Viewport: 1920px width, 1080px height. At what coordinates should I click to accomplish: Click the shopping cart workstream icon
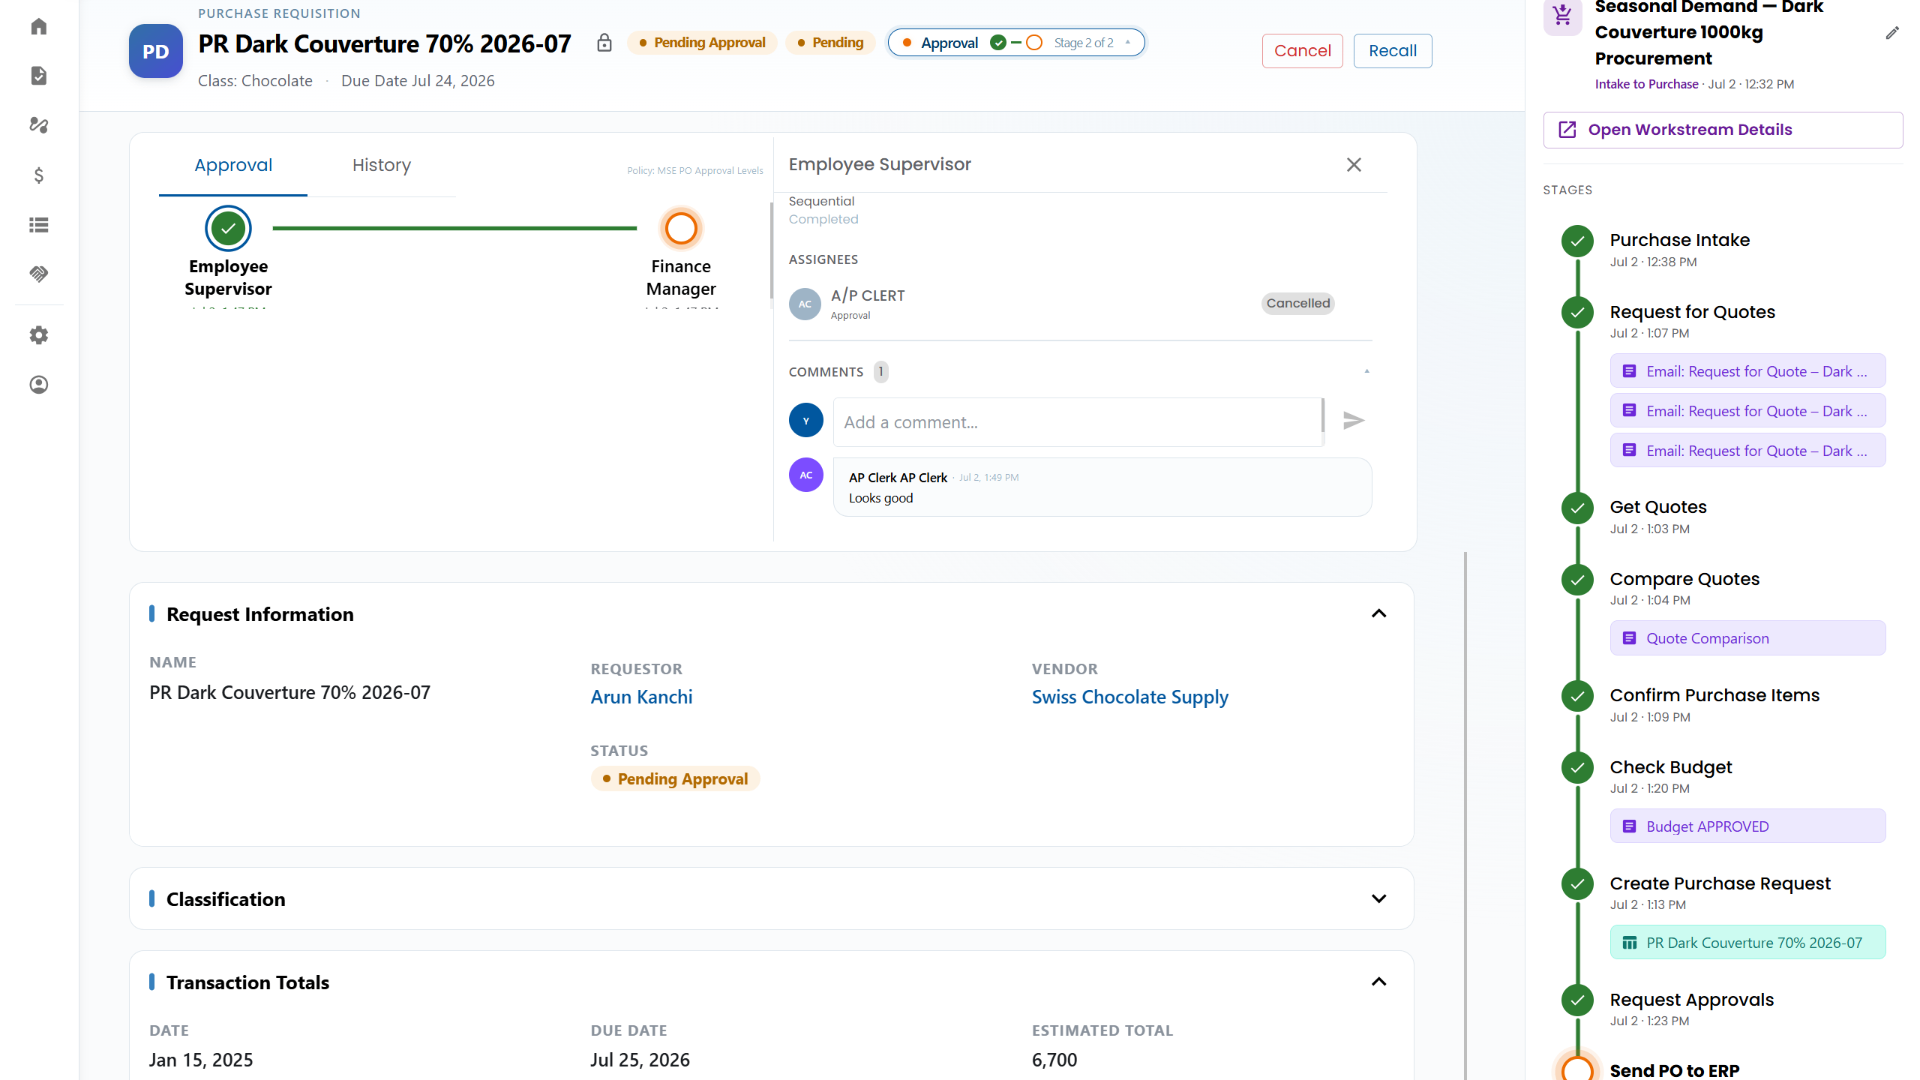1563,16
